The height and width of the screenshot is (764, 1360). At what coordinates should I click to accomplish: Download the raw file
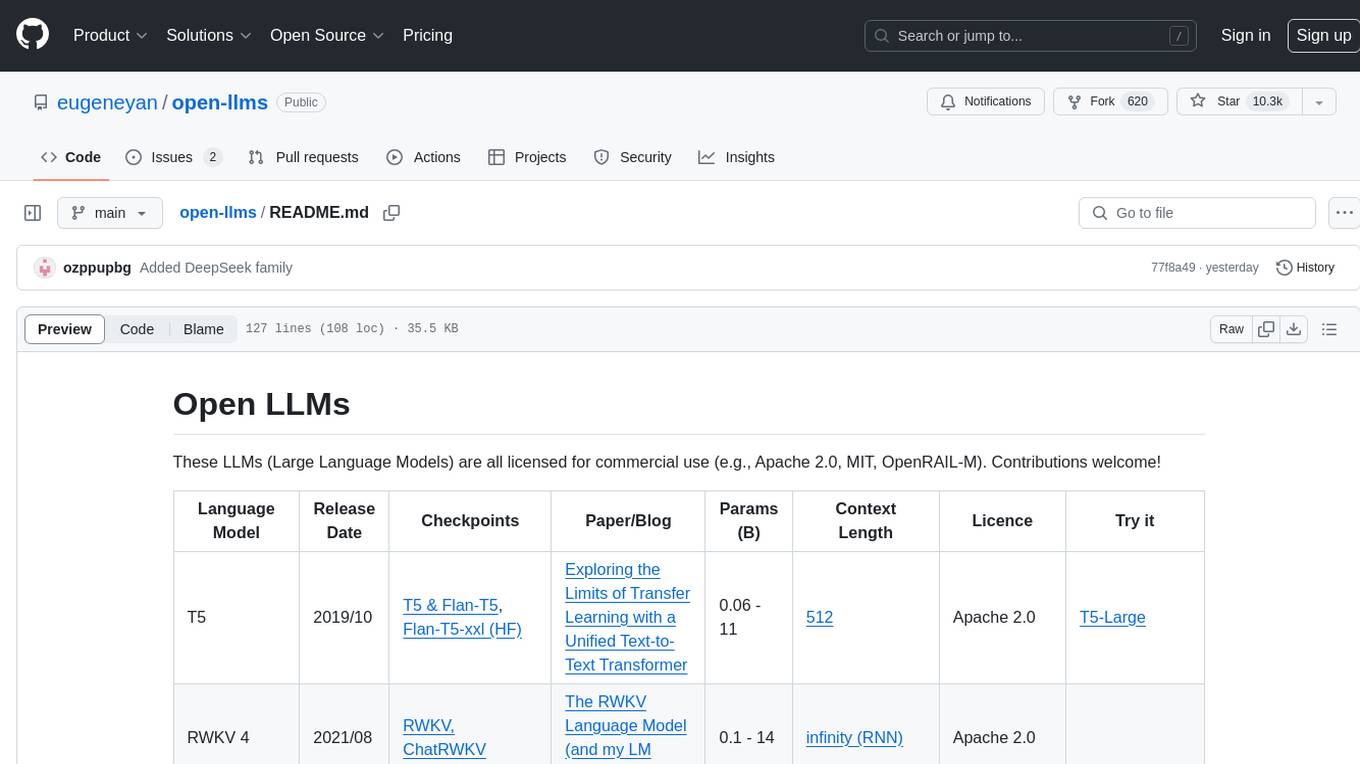1293,329
